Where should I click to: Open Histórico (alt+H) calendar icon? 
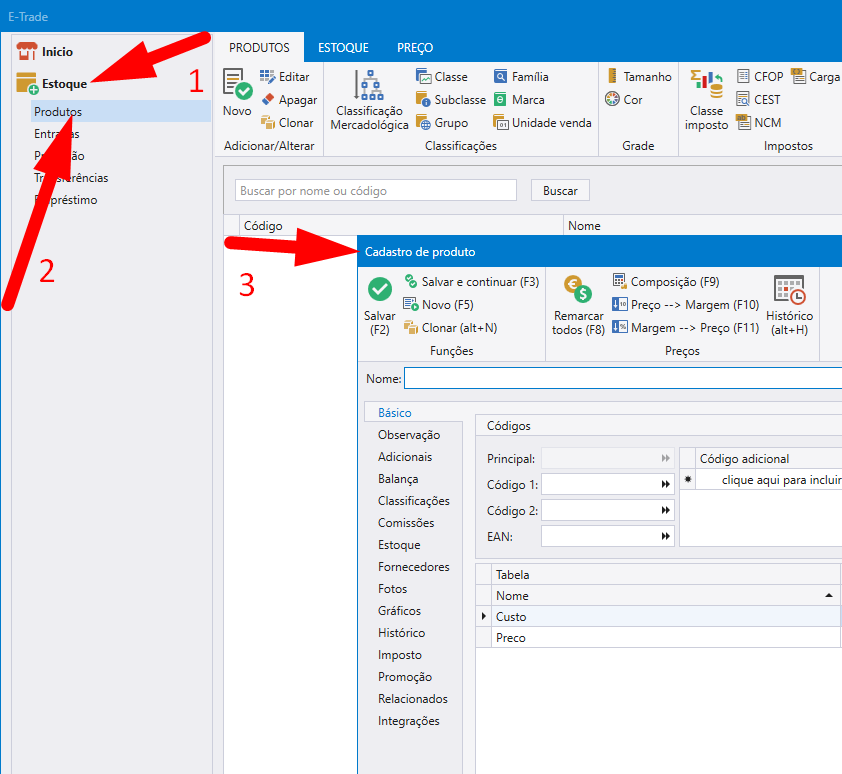pyautogui.click(x=789, y=290)
